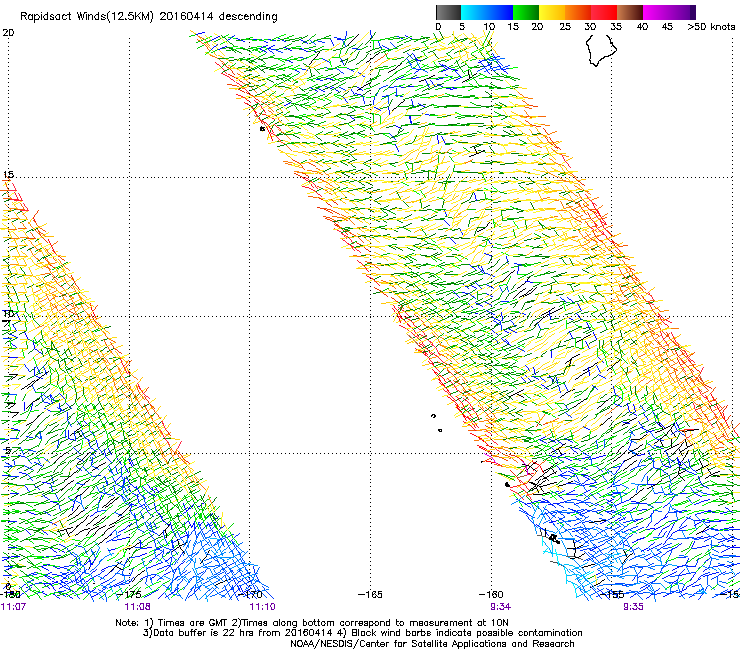Screen dimensions: 740x650
Task: Click the time label '11:08'
Action: point(137,607)
